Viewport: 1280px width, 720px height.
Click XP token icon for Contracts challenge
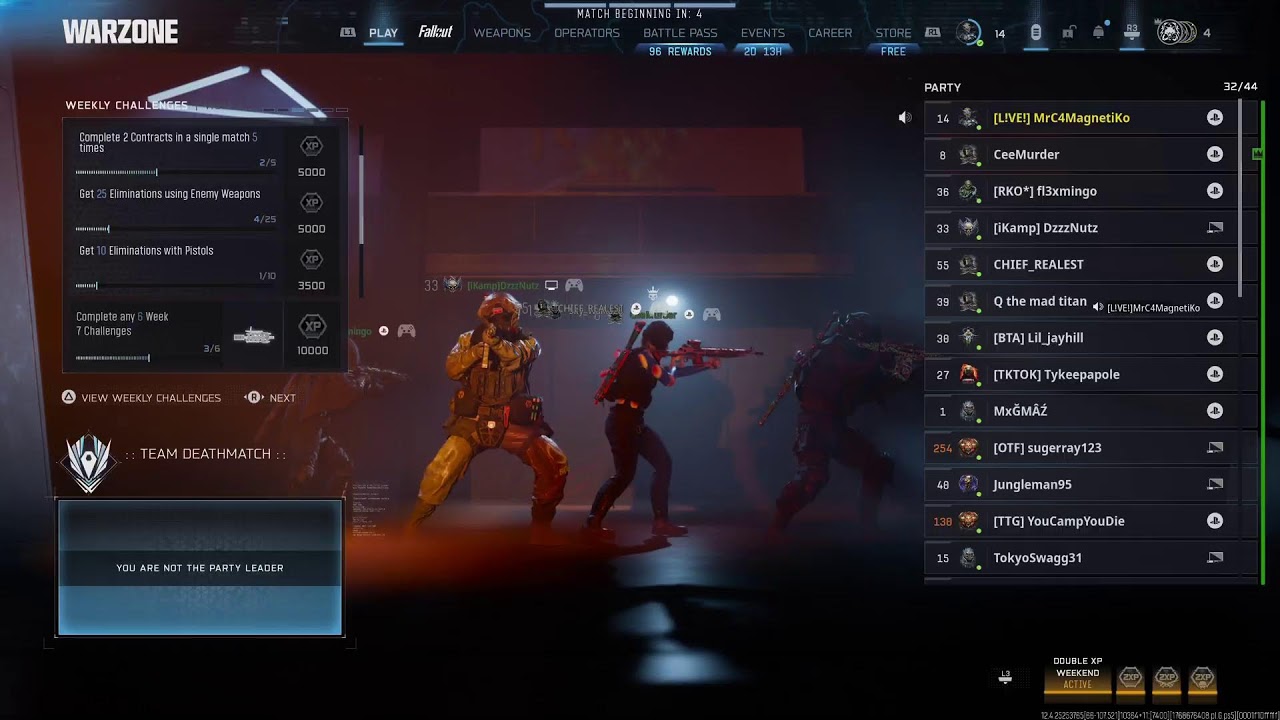click(312, 146)
